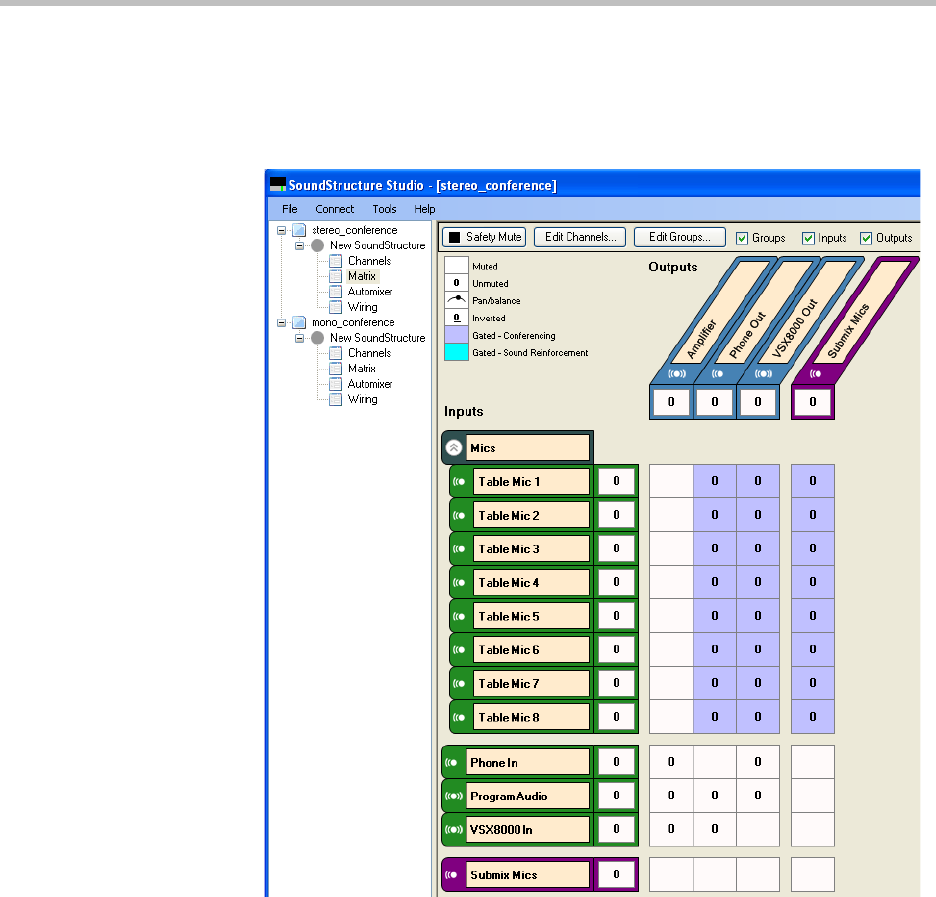
Task: Click the Submix Mics input icon
Action: [452, 875]
